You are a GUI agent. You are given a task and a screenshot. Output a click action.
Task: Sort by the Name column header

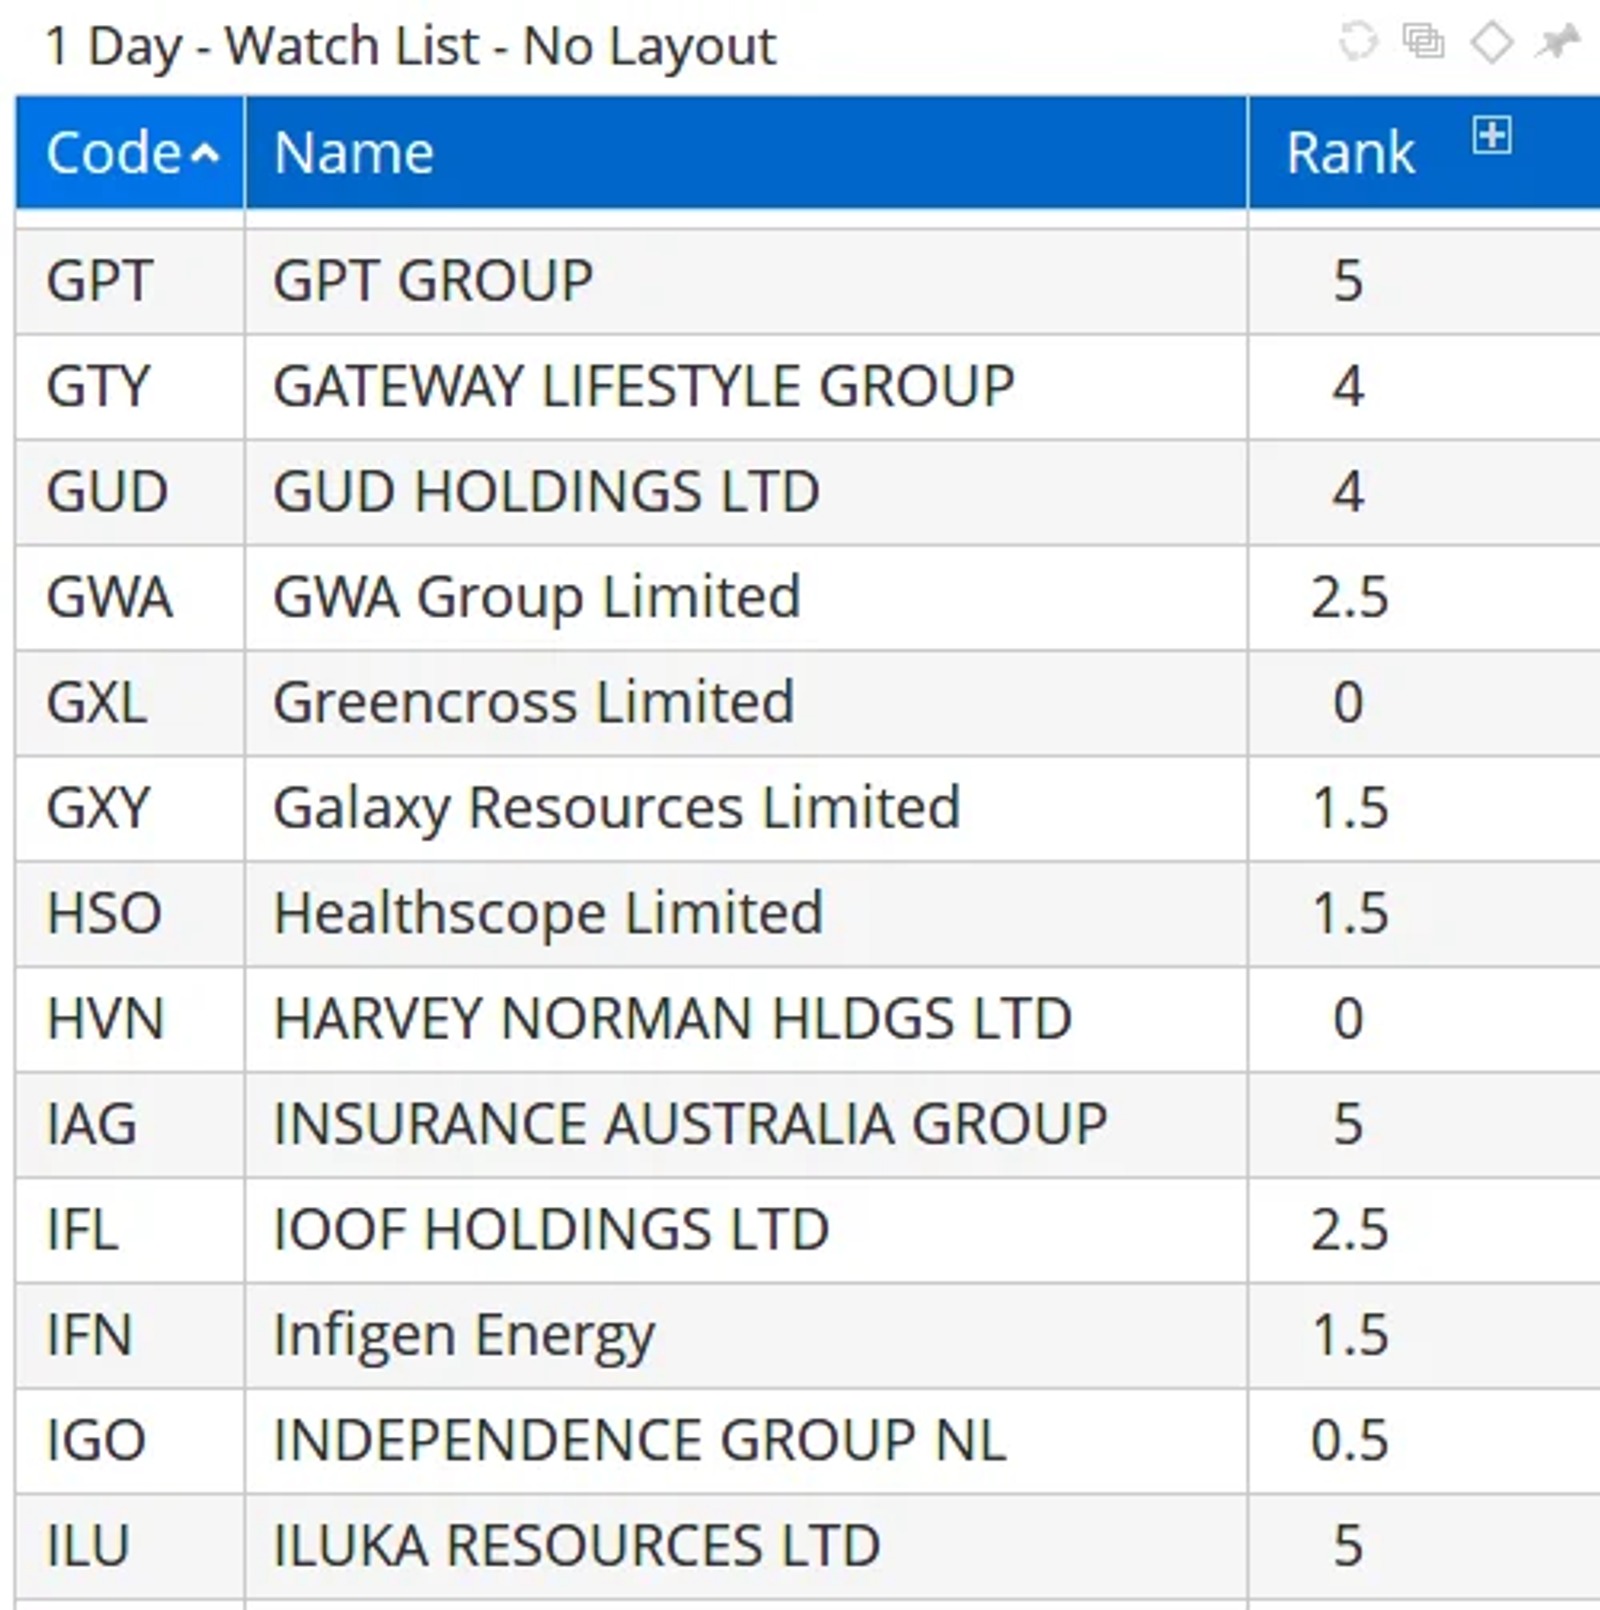(746, 153)
